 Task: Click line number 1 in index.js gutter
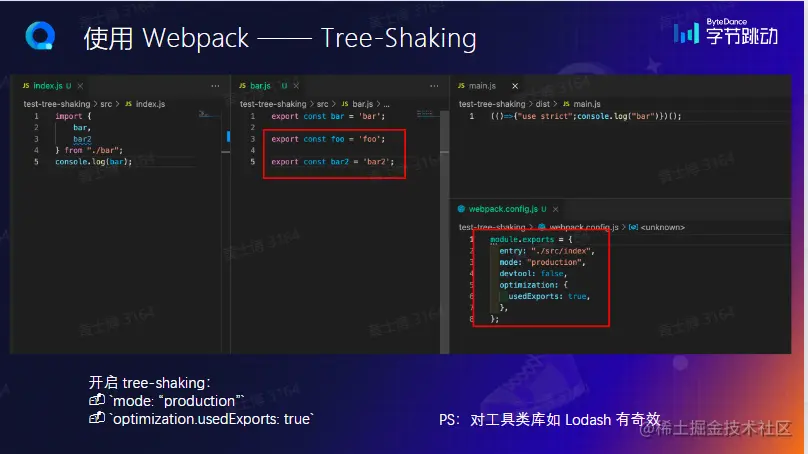point(36,116)
